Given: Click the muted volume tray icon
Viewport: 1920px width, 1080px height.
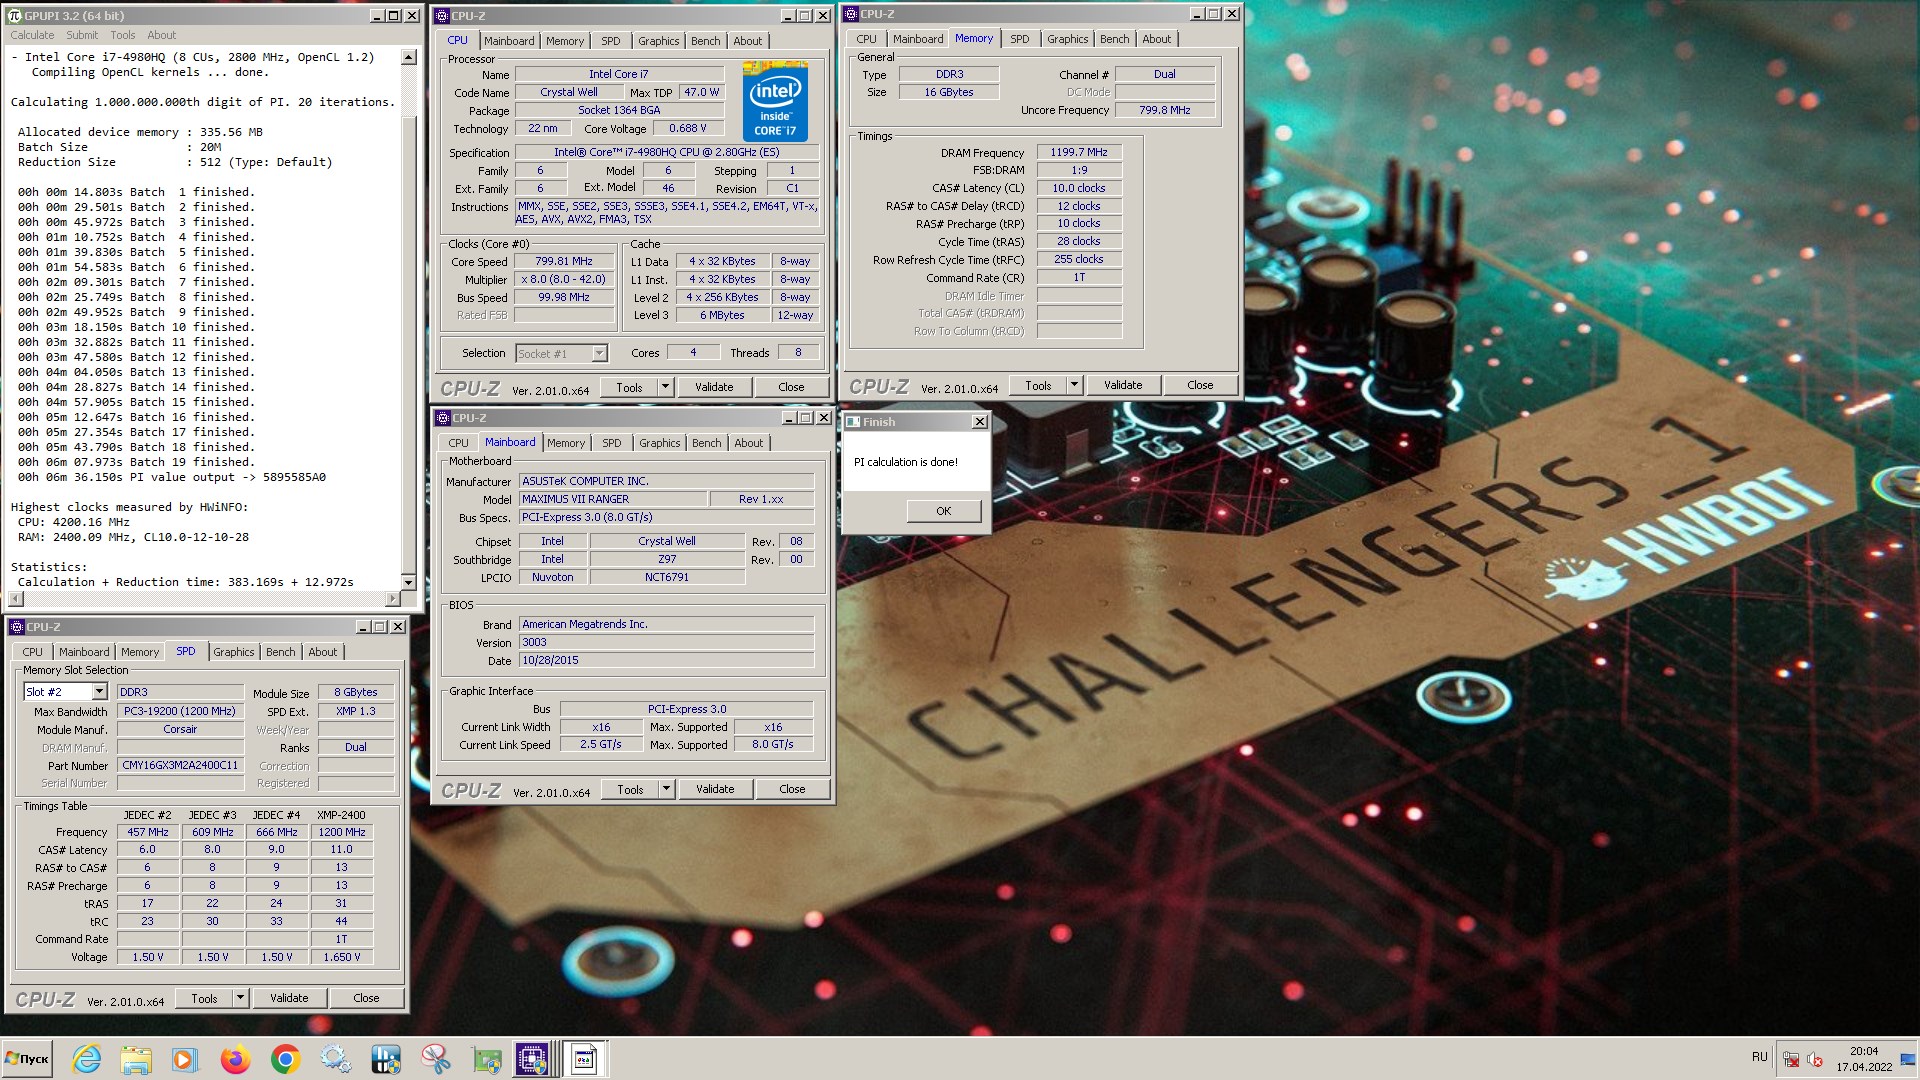Looking at the screenshot, I should pos(1815,1060).
